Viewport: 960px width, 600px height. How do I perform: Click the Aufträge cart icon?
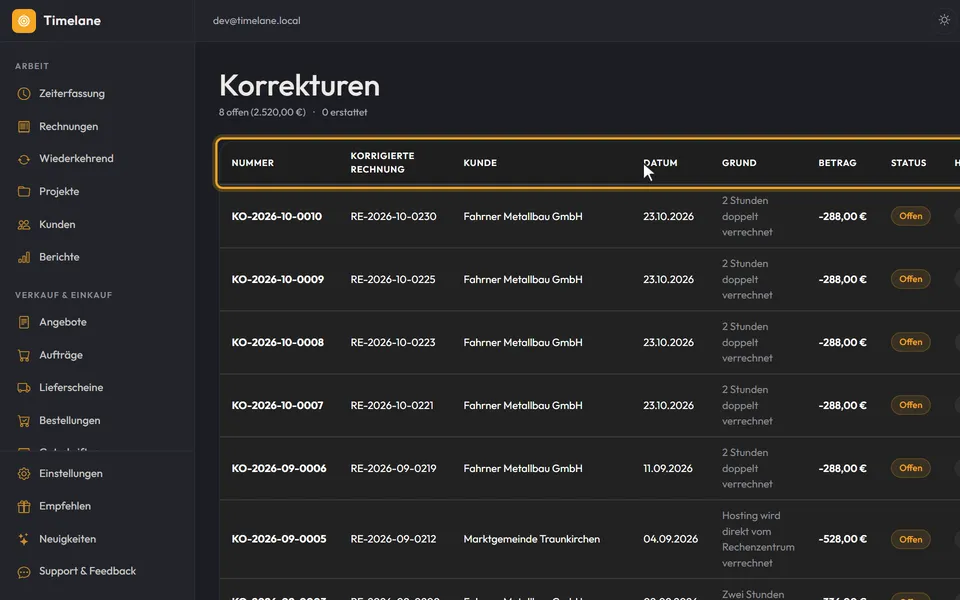pyautogui.click(x=24, y=355)
